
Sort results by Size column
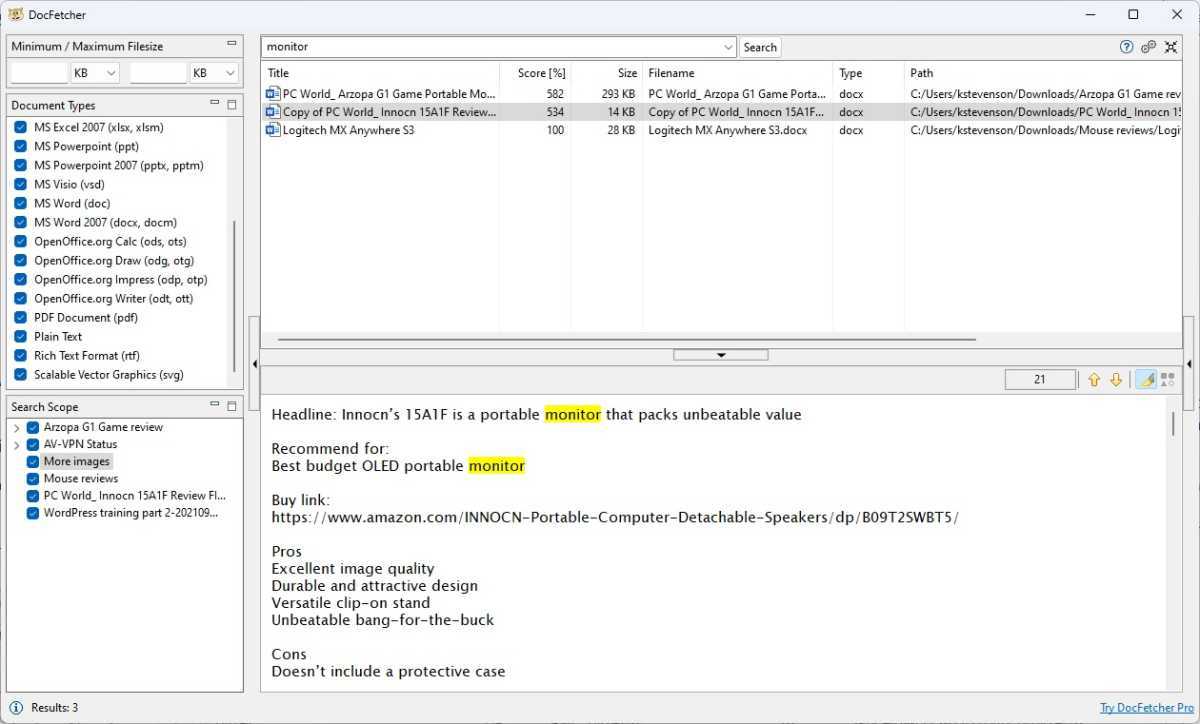point(606,73)
